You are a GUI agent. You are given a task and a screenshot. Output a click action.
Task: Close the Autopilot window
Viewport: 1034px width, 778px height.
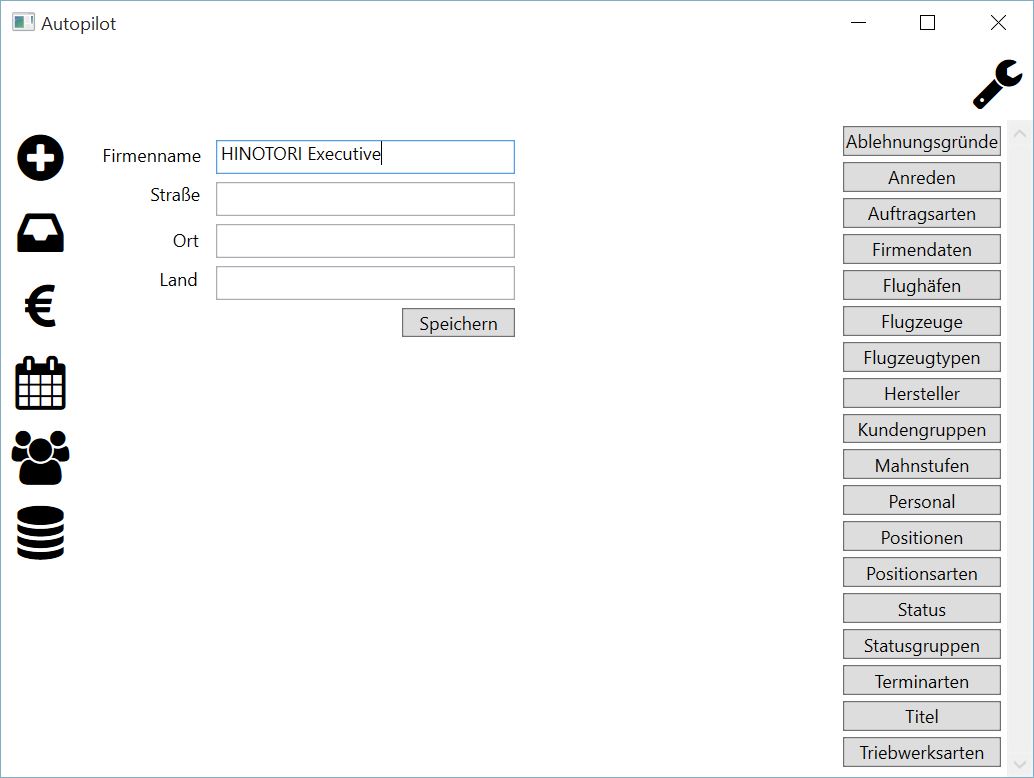[x=998, y=22]
